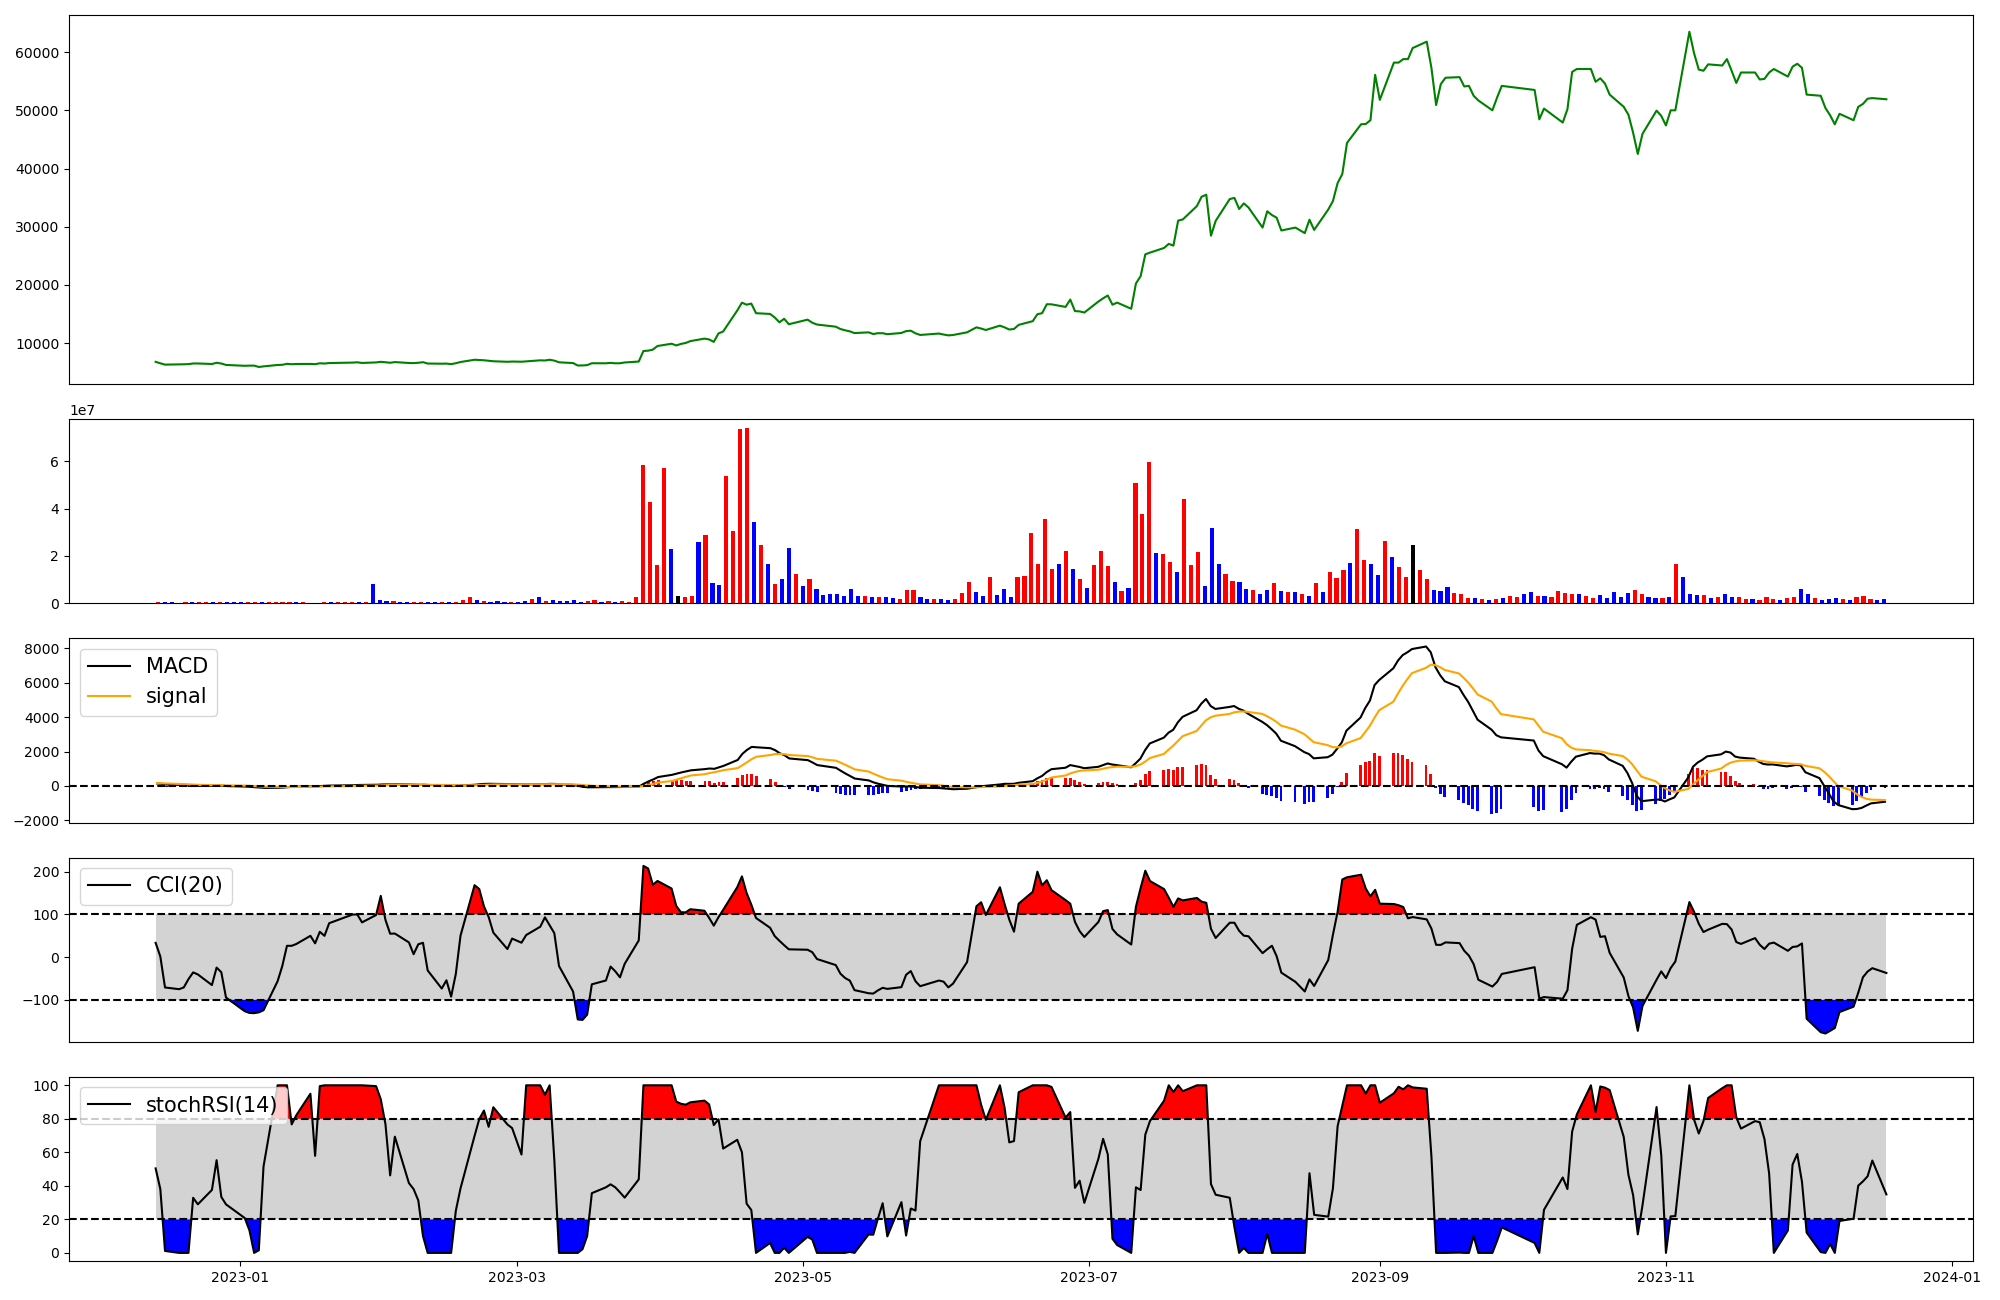This screenshot has width=2000, height=1300.
Task: Select the 2023-11 date tick label
Action: [1666, 1277]
